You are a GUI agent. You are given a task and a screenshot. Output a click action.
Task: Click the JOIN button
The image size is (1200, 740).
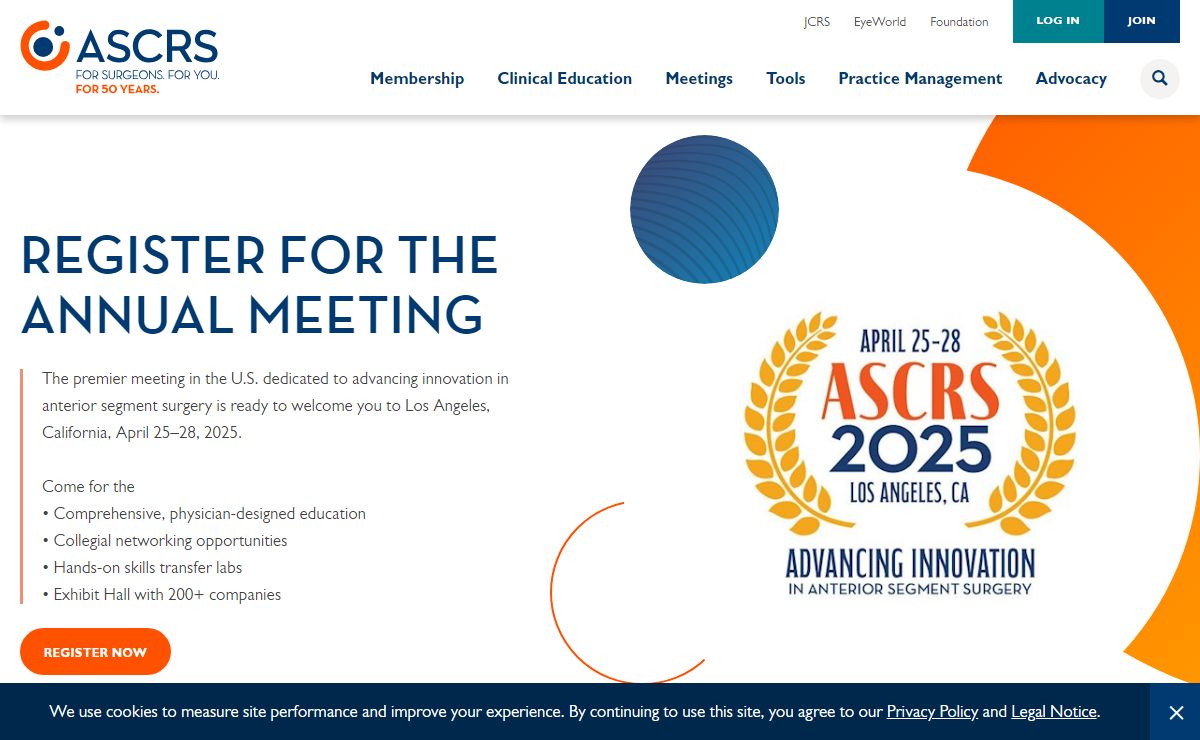click(x=1142, y=21)
